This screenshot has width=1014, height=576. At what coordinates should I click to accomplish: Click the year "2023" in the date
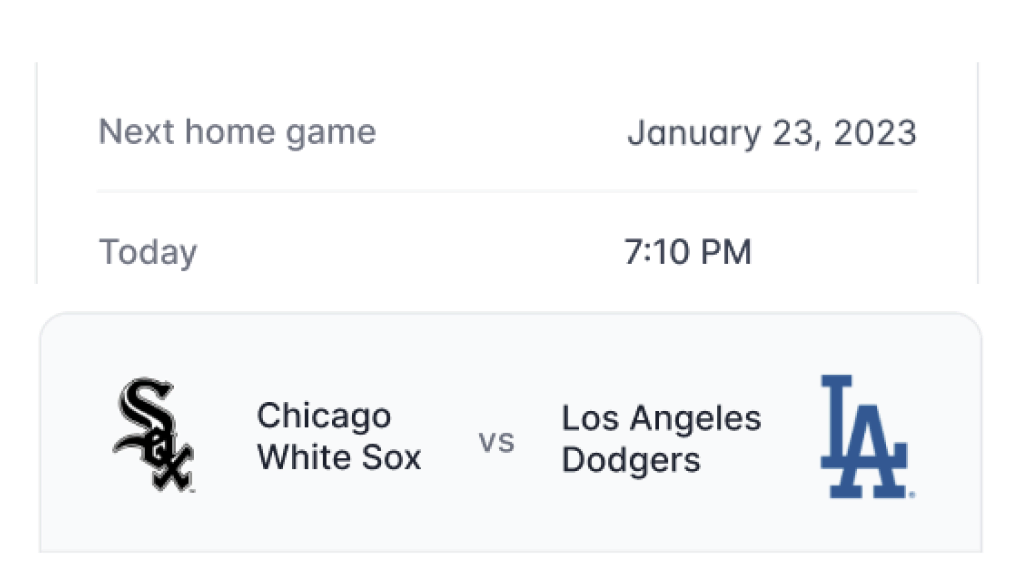(875, 133)
